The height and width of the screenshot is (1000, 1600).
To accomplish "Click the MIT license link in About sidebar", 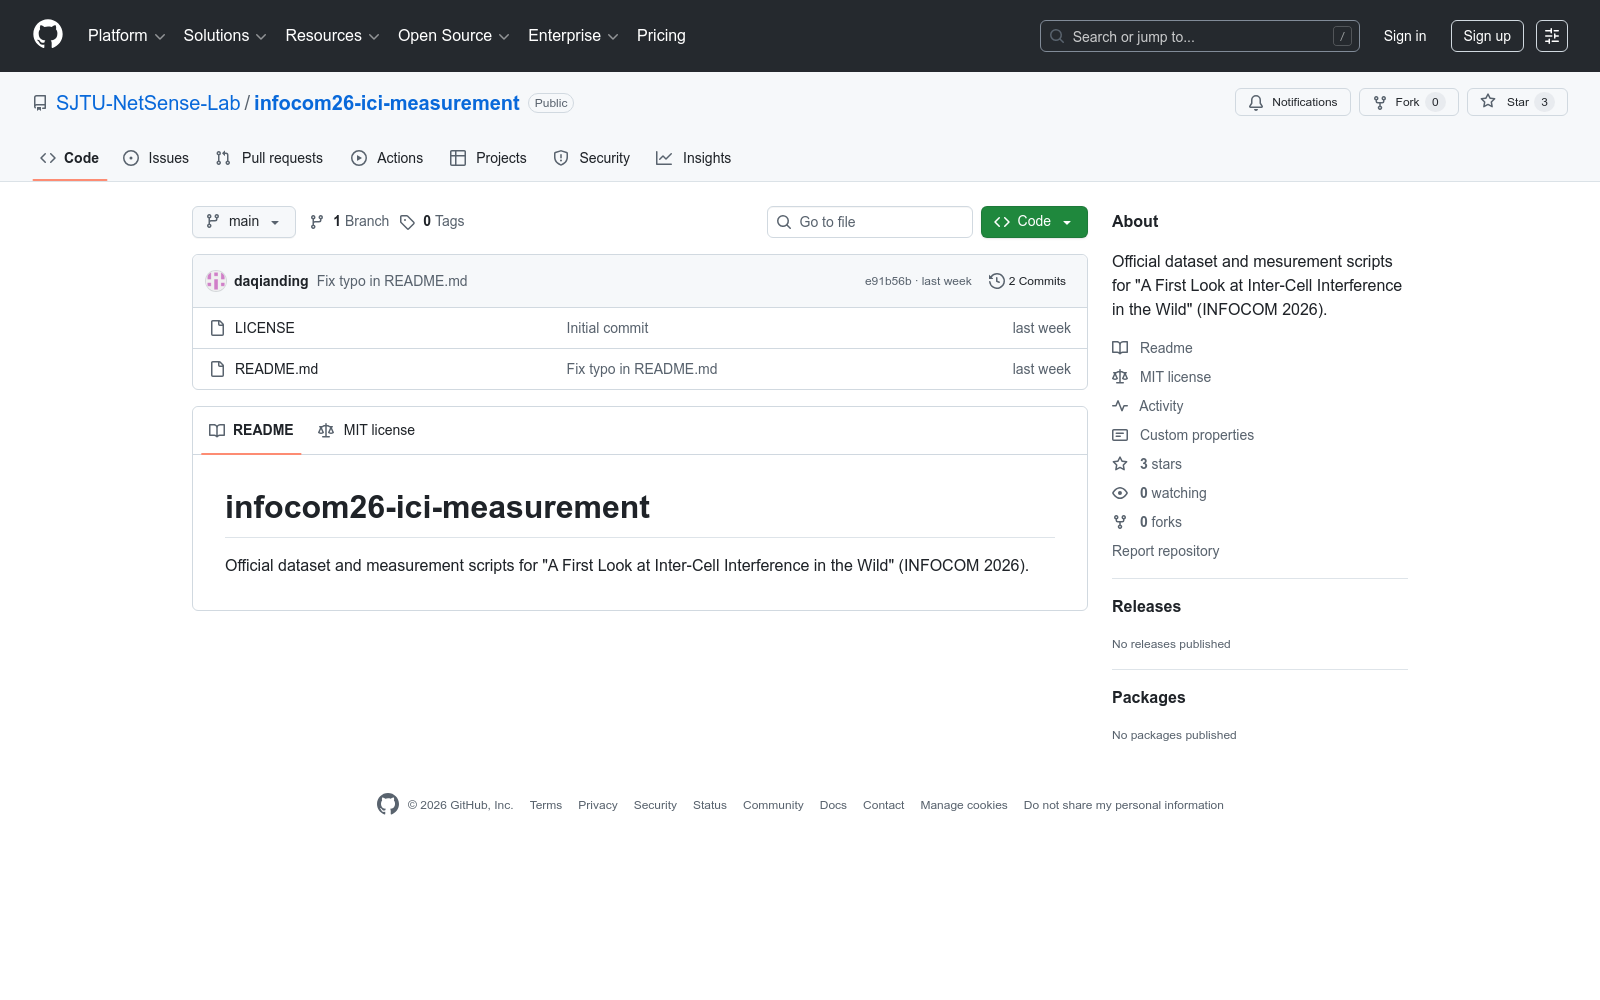I will click(x=1161, y=377).
